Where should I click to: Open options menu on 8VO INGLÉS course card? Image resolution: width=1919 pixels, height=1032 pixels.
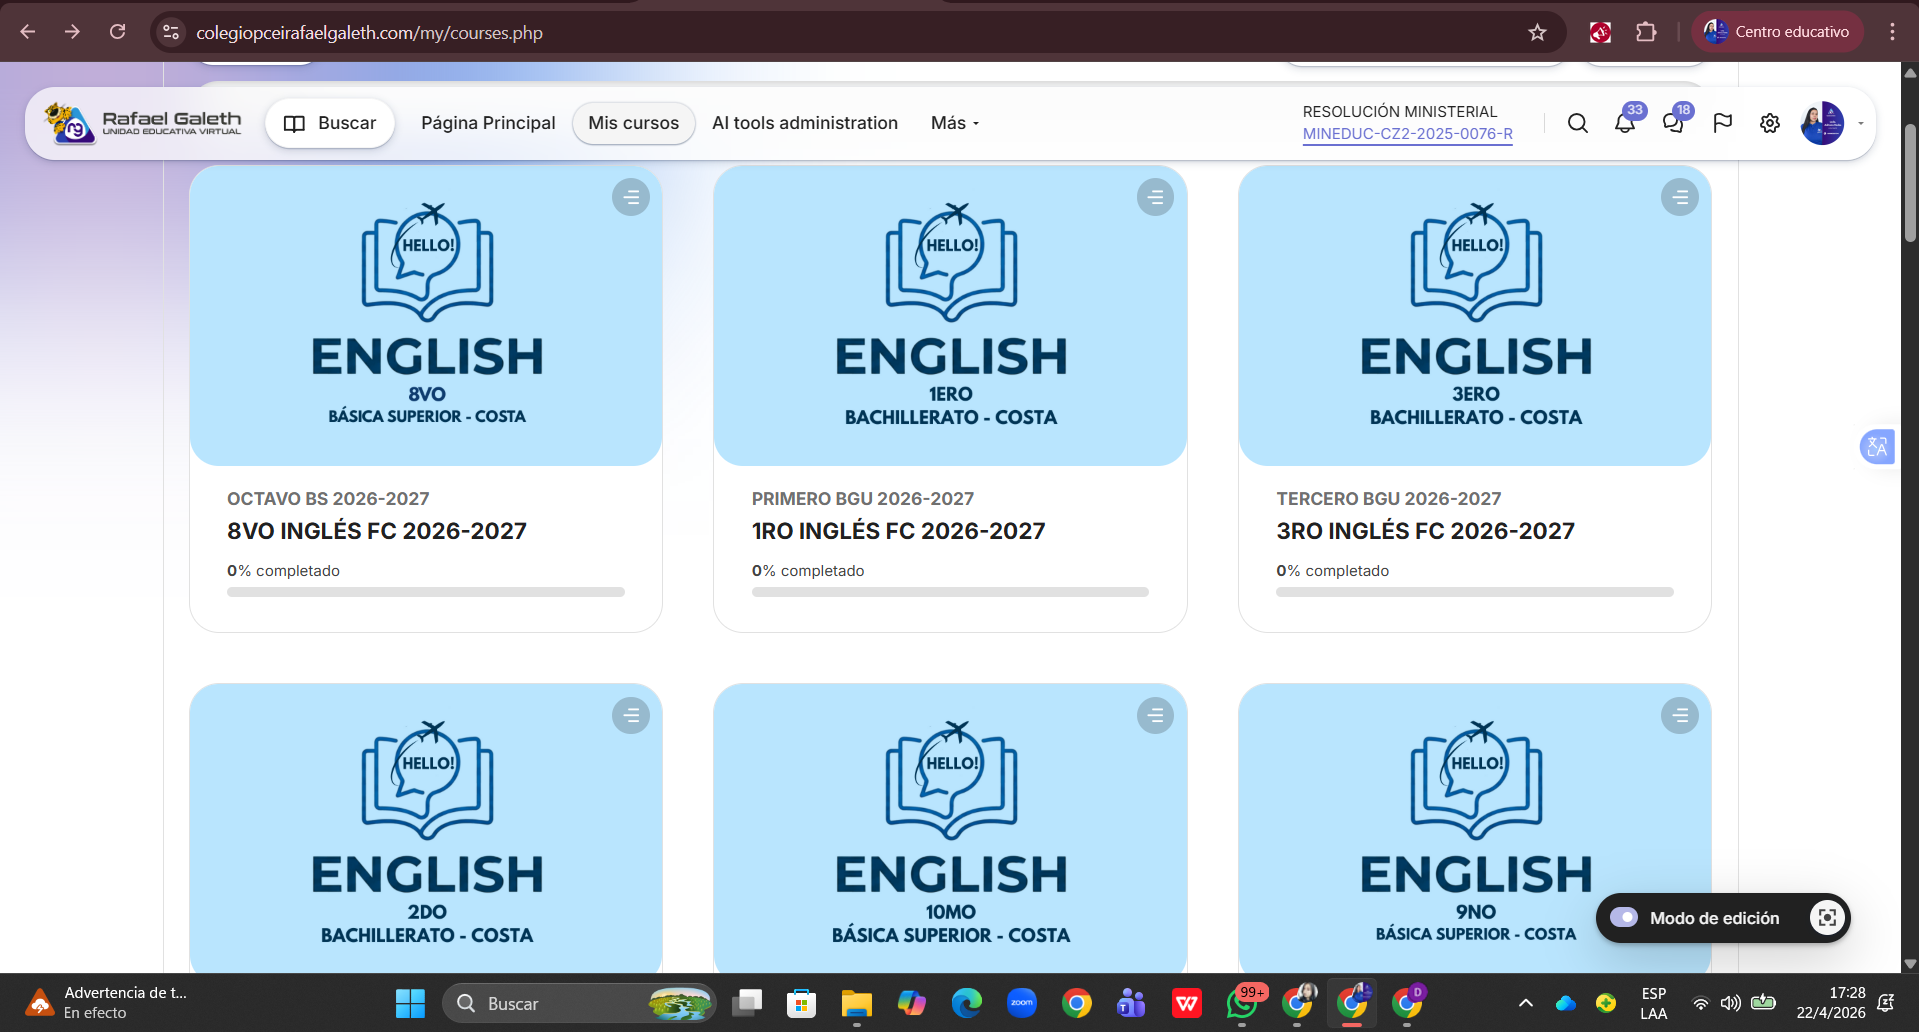pos(630,197)
